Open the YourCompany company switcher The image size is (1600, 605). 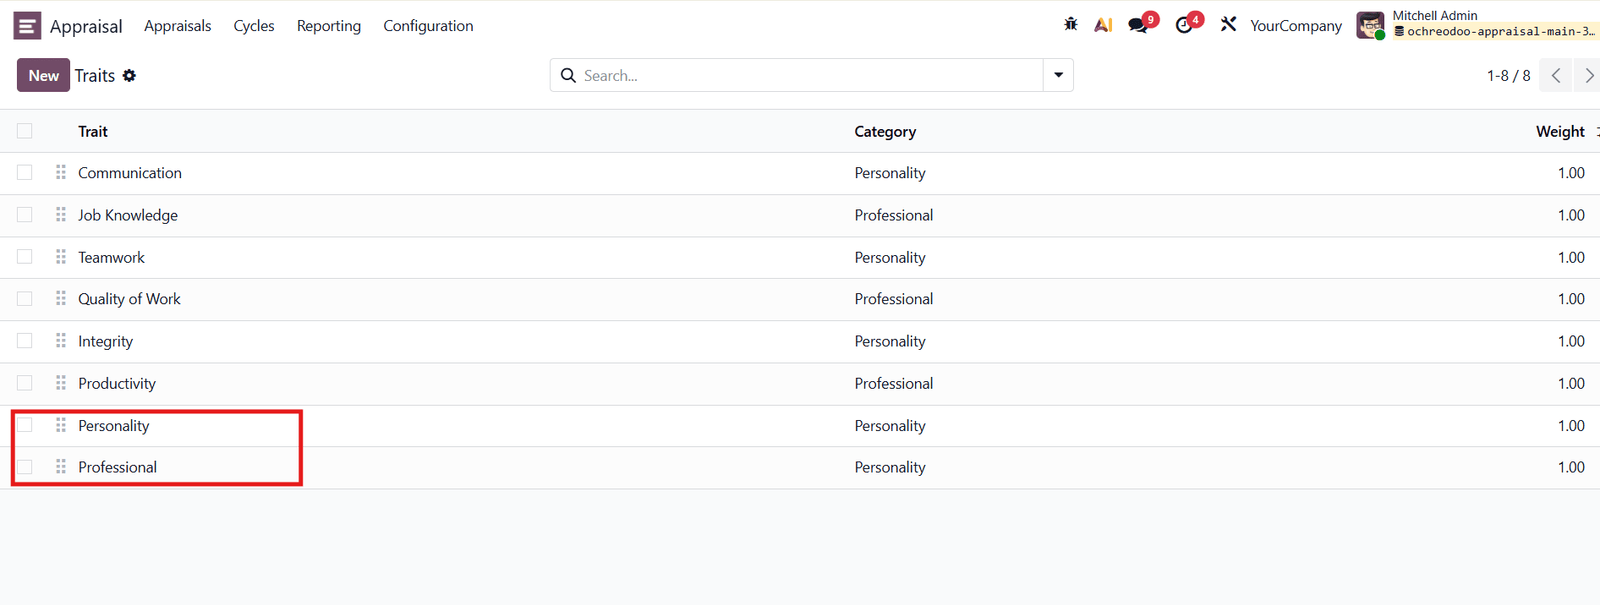[1296, 26]
